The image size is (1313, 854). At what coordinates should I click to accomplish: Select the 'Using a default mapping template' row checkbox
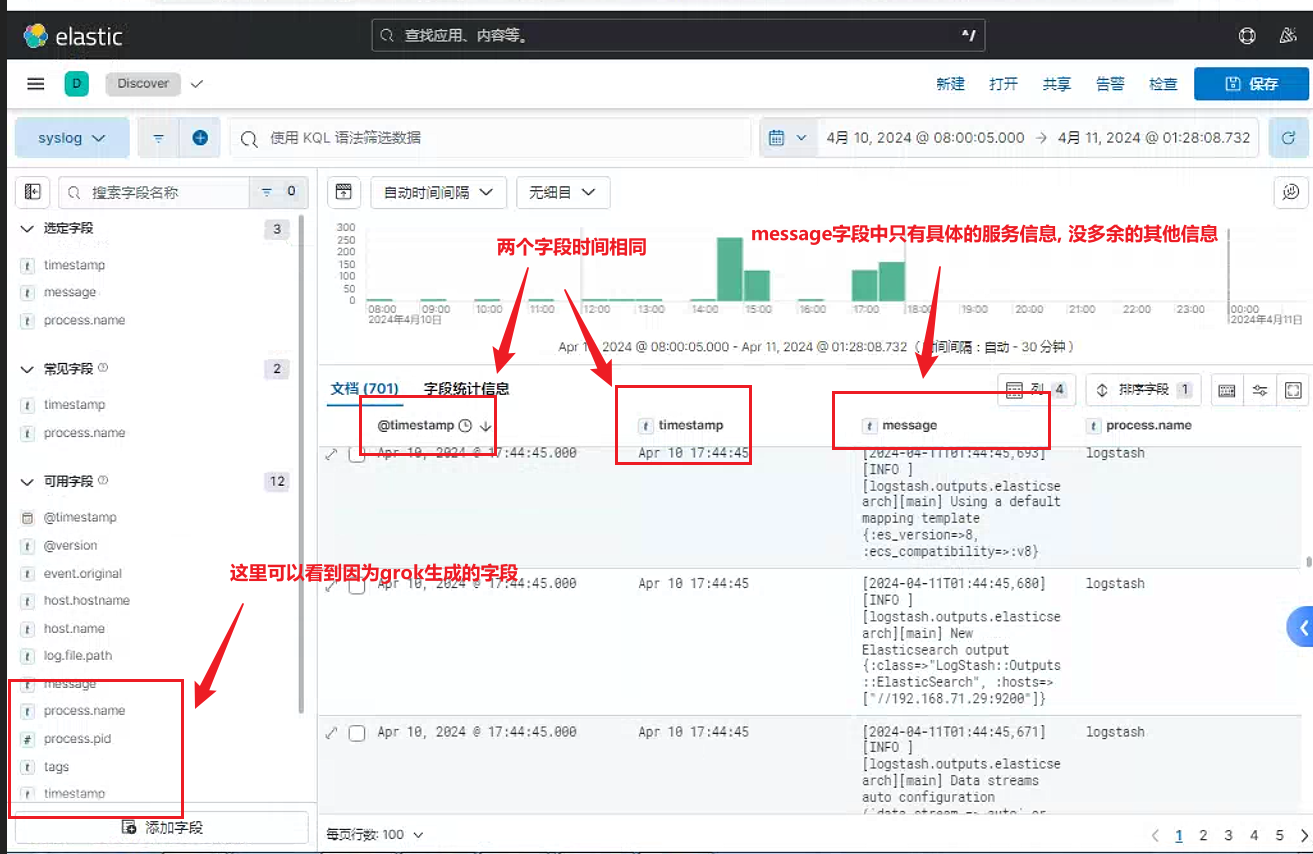[x=357, y=455]
